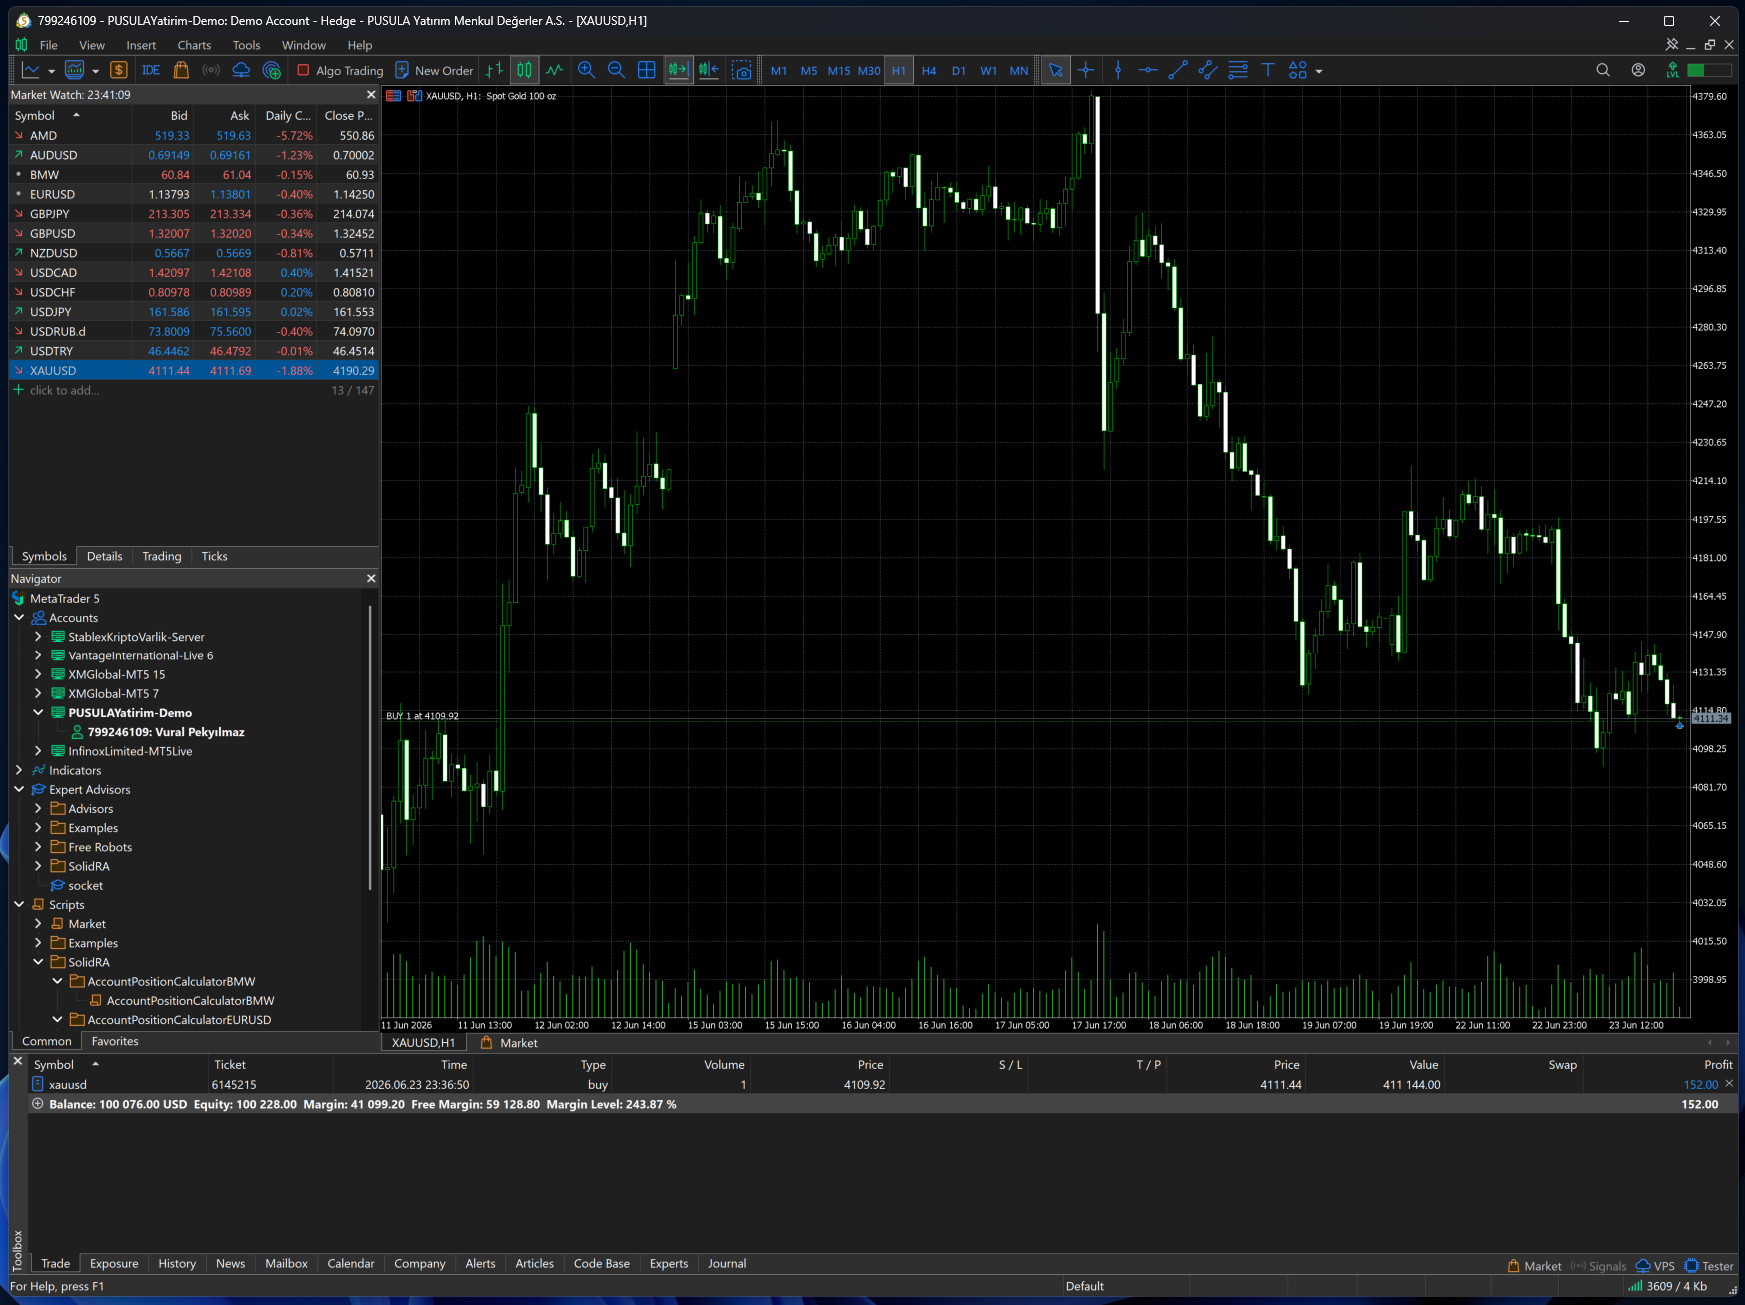Collapse the Expert Advisors node
The image size is (1745, 1305).
click(19, 789)
